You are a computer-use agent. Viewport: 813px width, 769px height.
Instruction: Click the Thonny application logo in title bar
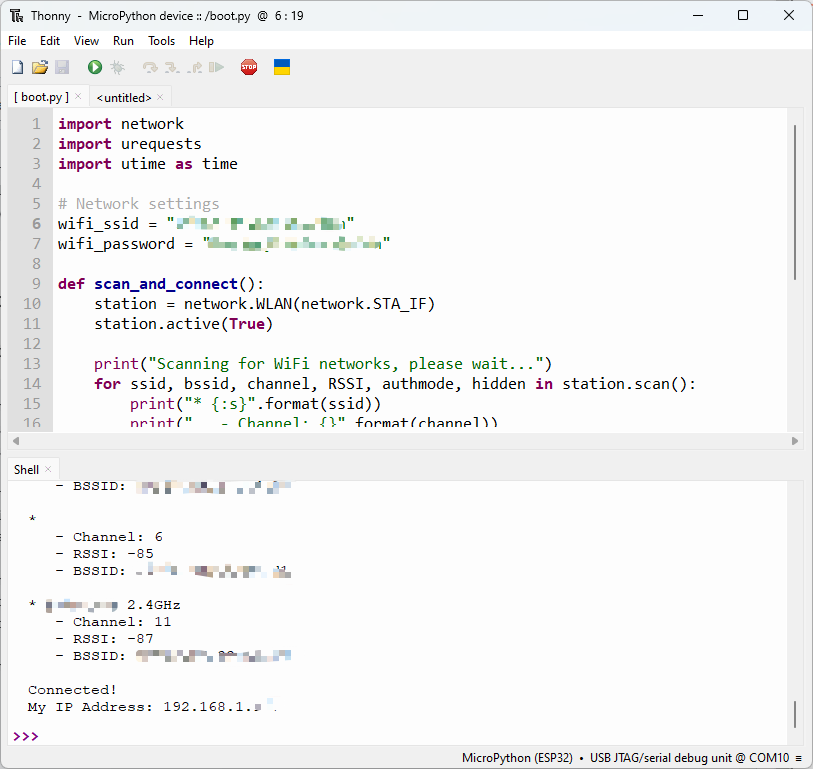tap(17, 16)
